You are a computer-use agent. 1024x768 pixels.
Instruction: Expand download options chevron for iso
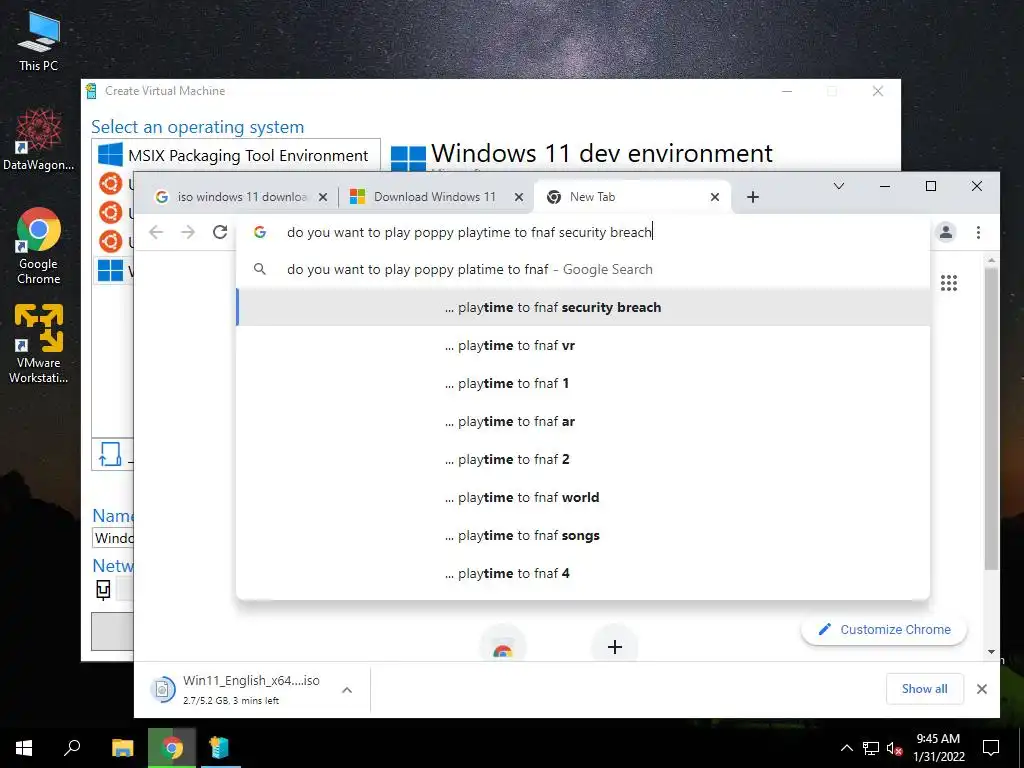pyautogui.click(x=347, y=690)
